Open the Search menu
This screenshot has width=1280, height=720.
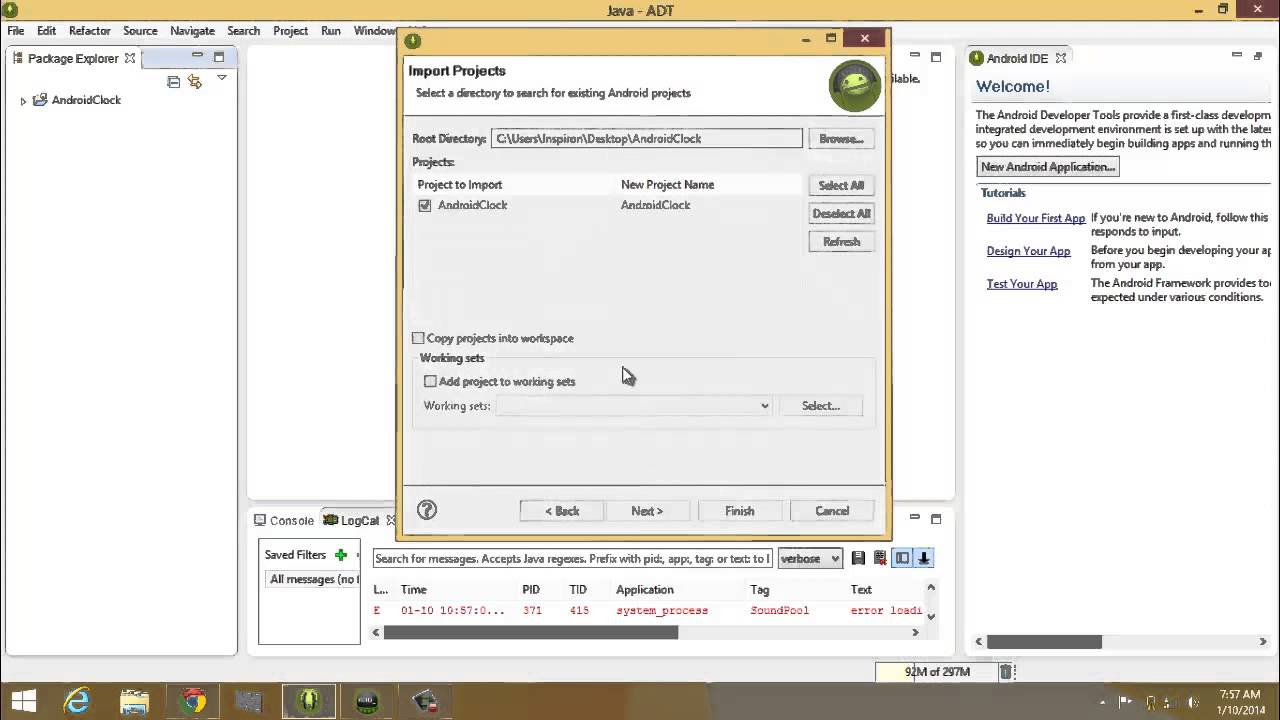tap(243, 31)
